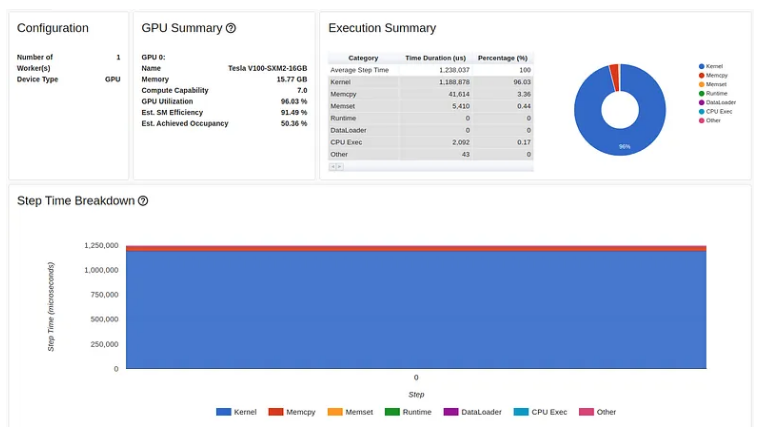The image size is (762, 440).
Task: Click the 500,000 y-axis tick label
Action: click(104, 319)
